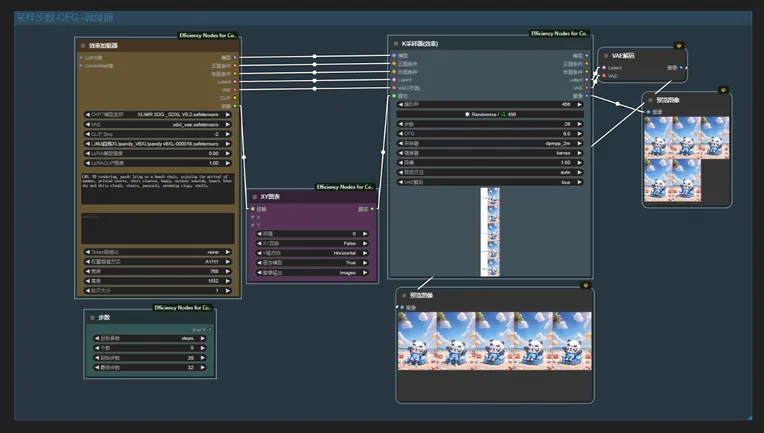Increase batch size 1 with right arrow
Image resolution: width=764 pixels, height=433 pixels.
[x=228, y=291]
